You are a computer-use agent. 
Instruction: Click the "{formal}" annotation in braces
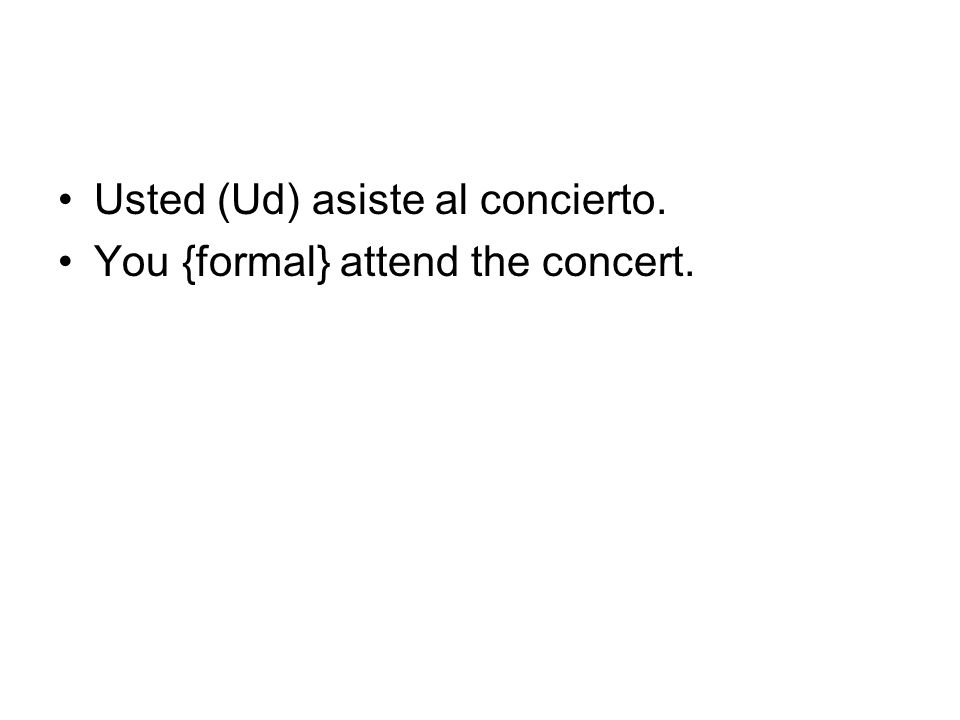[x=256, y=263]
